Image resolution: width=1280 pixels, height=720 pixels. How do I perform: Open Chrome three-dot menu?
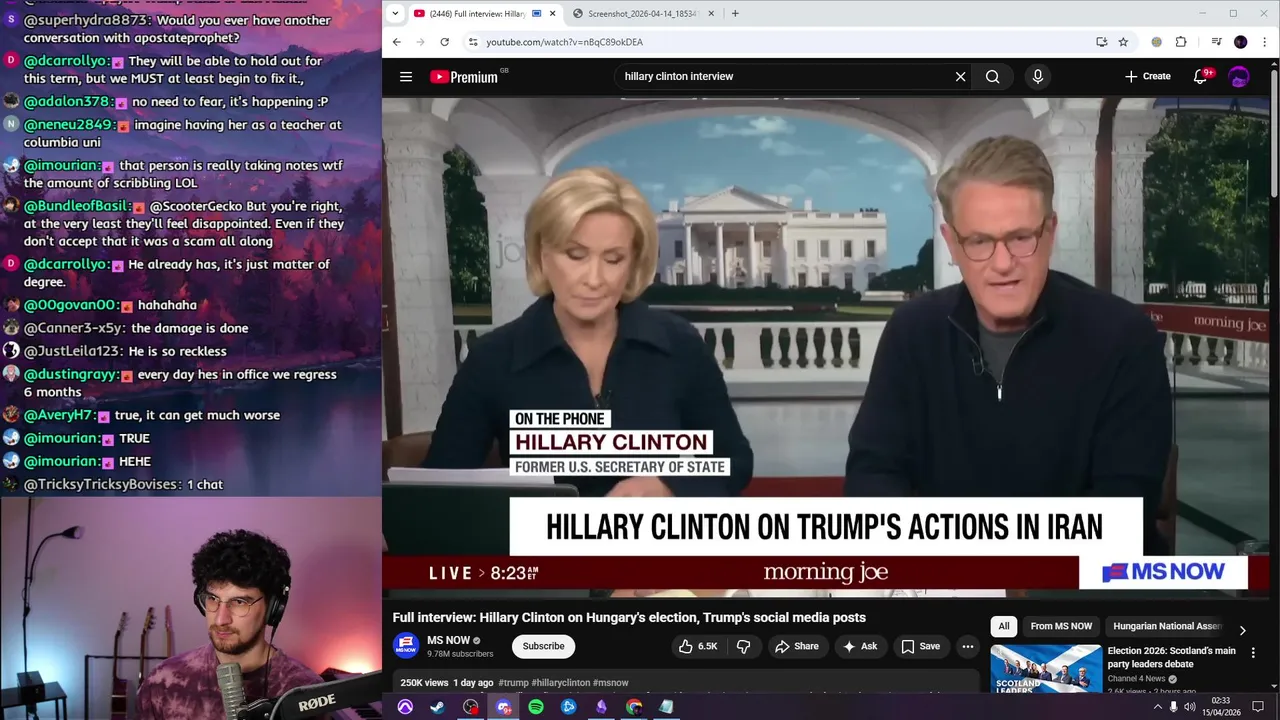[x=1265, y=42]
